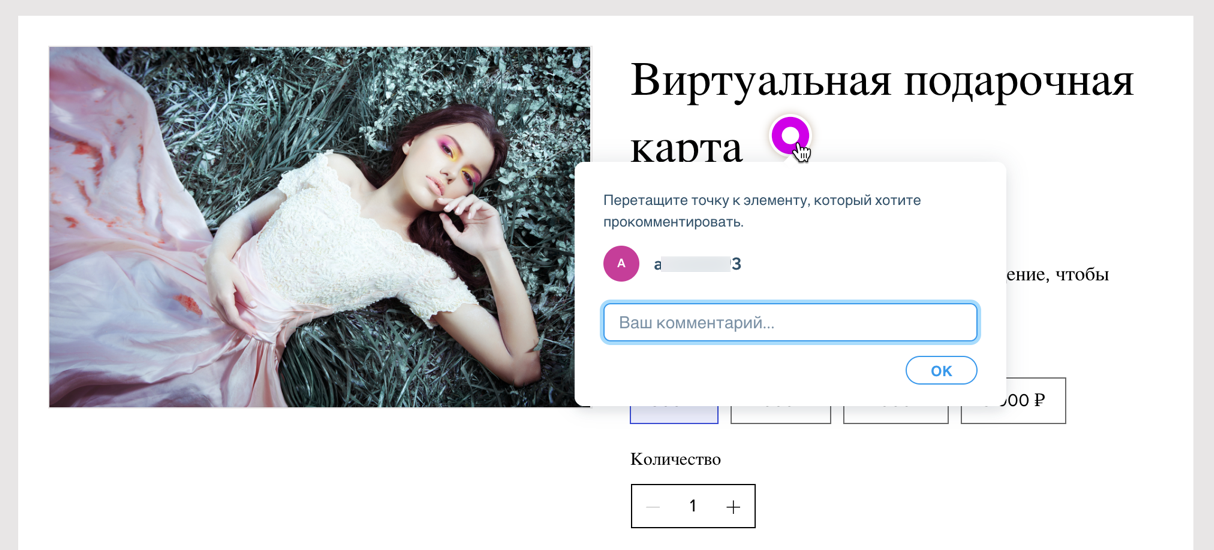Viewport: 1214px width, 550px height.
Task: Click the description text 'ение, чтобы'
Action: click(1057, 274)
